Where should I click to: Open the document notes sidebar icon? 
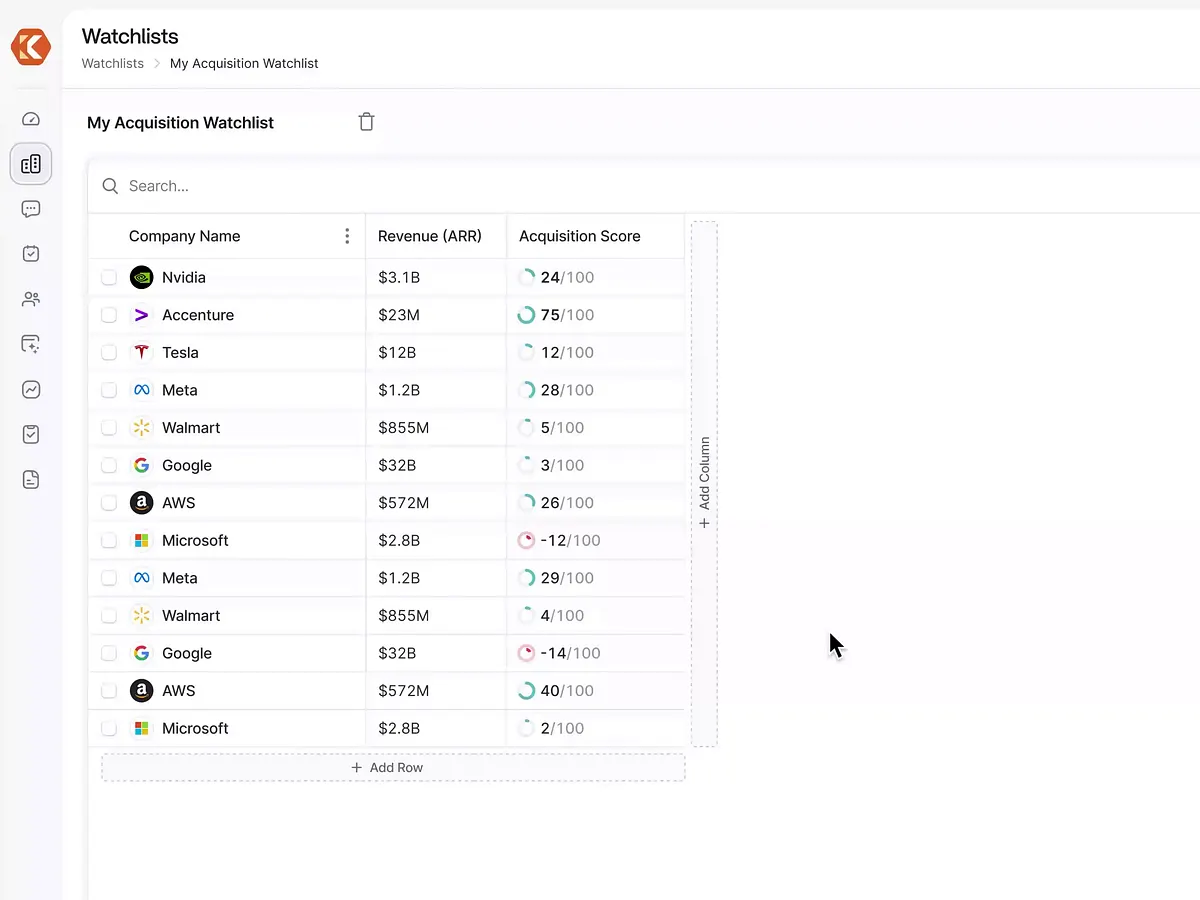(x=31, y=480)
